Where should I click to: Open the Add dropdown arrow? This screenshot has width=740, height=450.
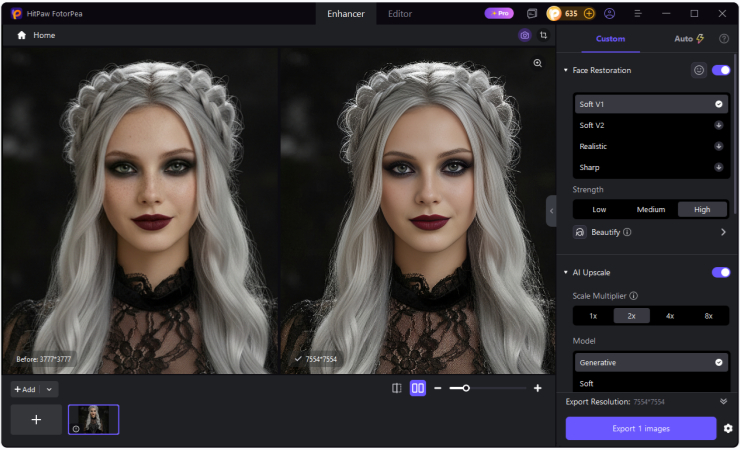(49, 390)
